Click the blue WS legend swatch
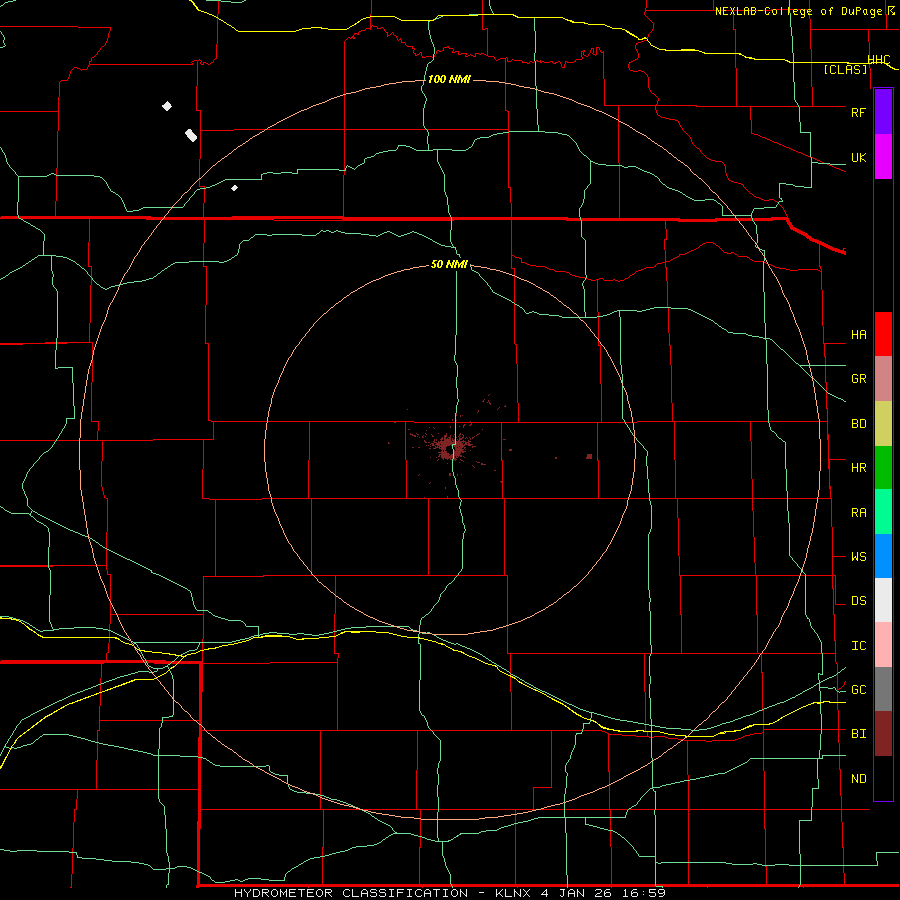Image resolution: width=900 pixels, height=900 pixels. click(883, 556)
